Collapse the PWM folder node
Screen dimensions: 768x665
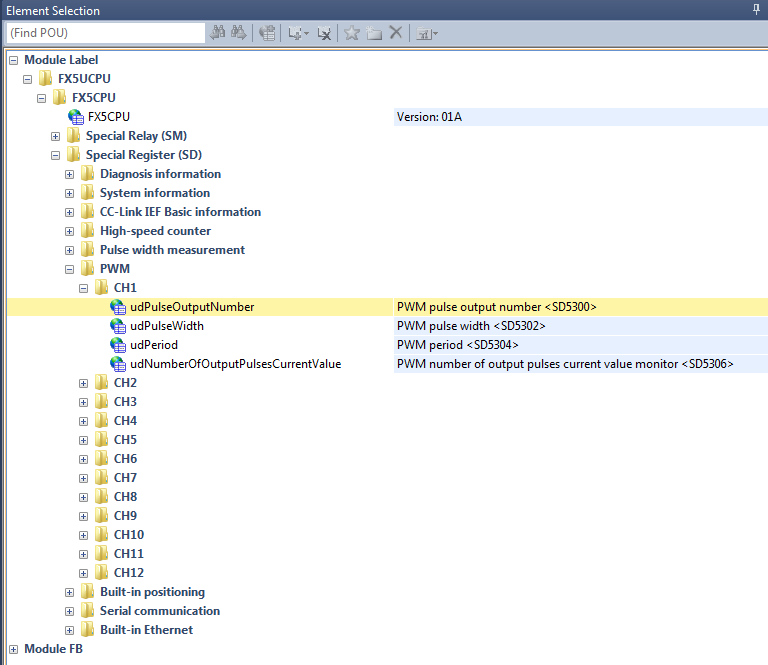pyautogui.click(x=70, y=269)
